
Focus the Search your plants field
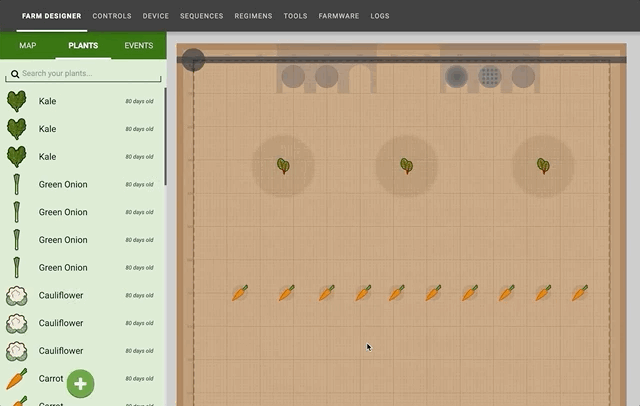[90, 74]
